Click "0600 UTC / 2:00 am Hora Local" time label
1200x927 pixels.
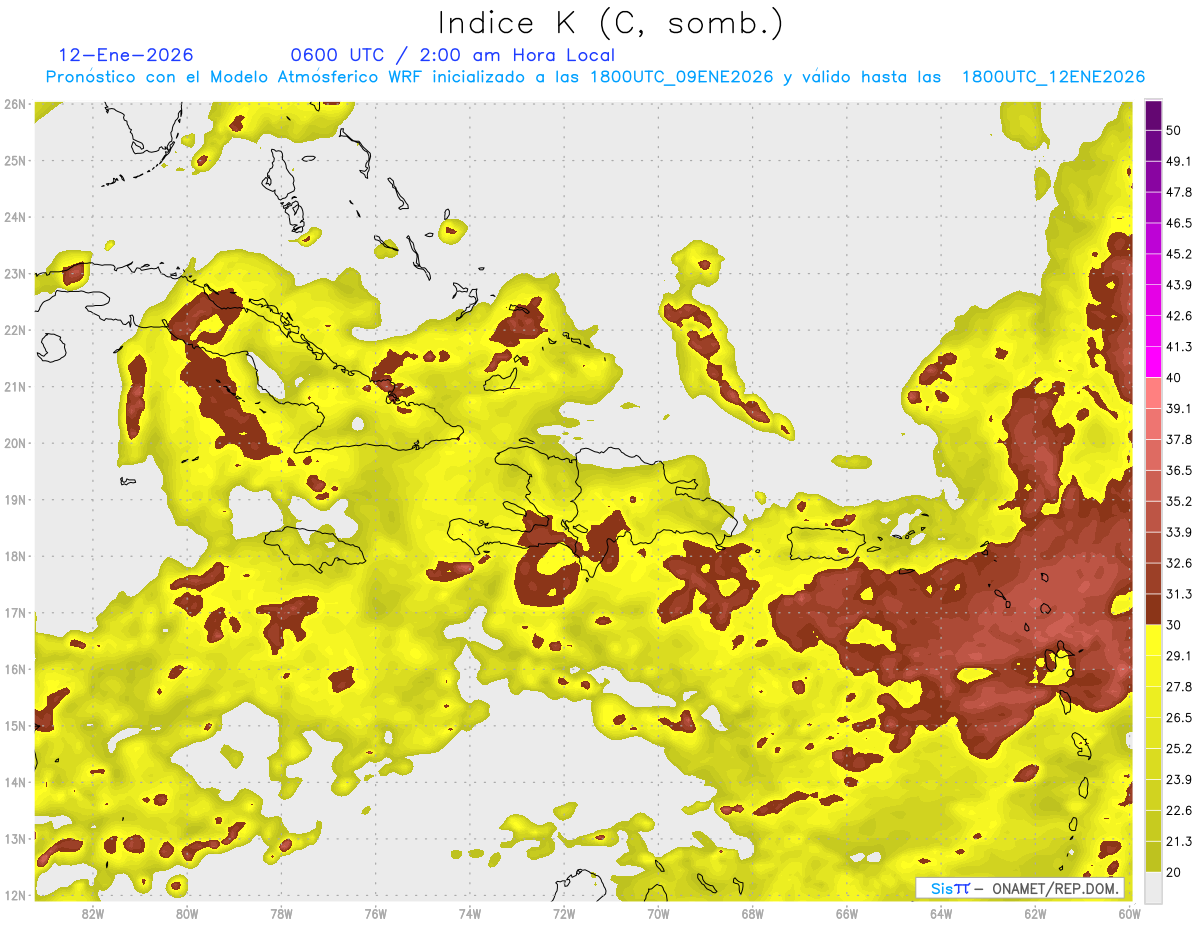point(452,55)
